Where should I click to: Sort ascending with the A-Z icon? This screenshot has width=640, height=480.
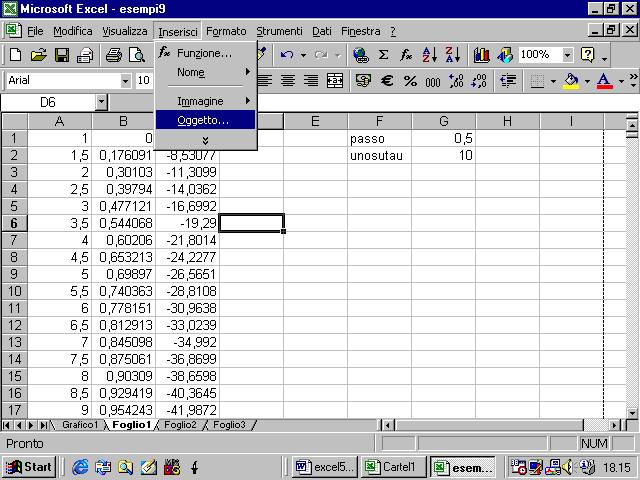click(x=429, y=55)
